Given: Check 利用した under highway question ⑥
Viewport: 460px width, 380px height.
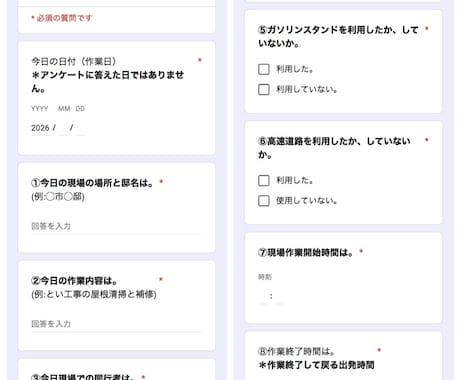Looking at the screenshot, I should coord(264,181).
